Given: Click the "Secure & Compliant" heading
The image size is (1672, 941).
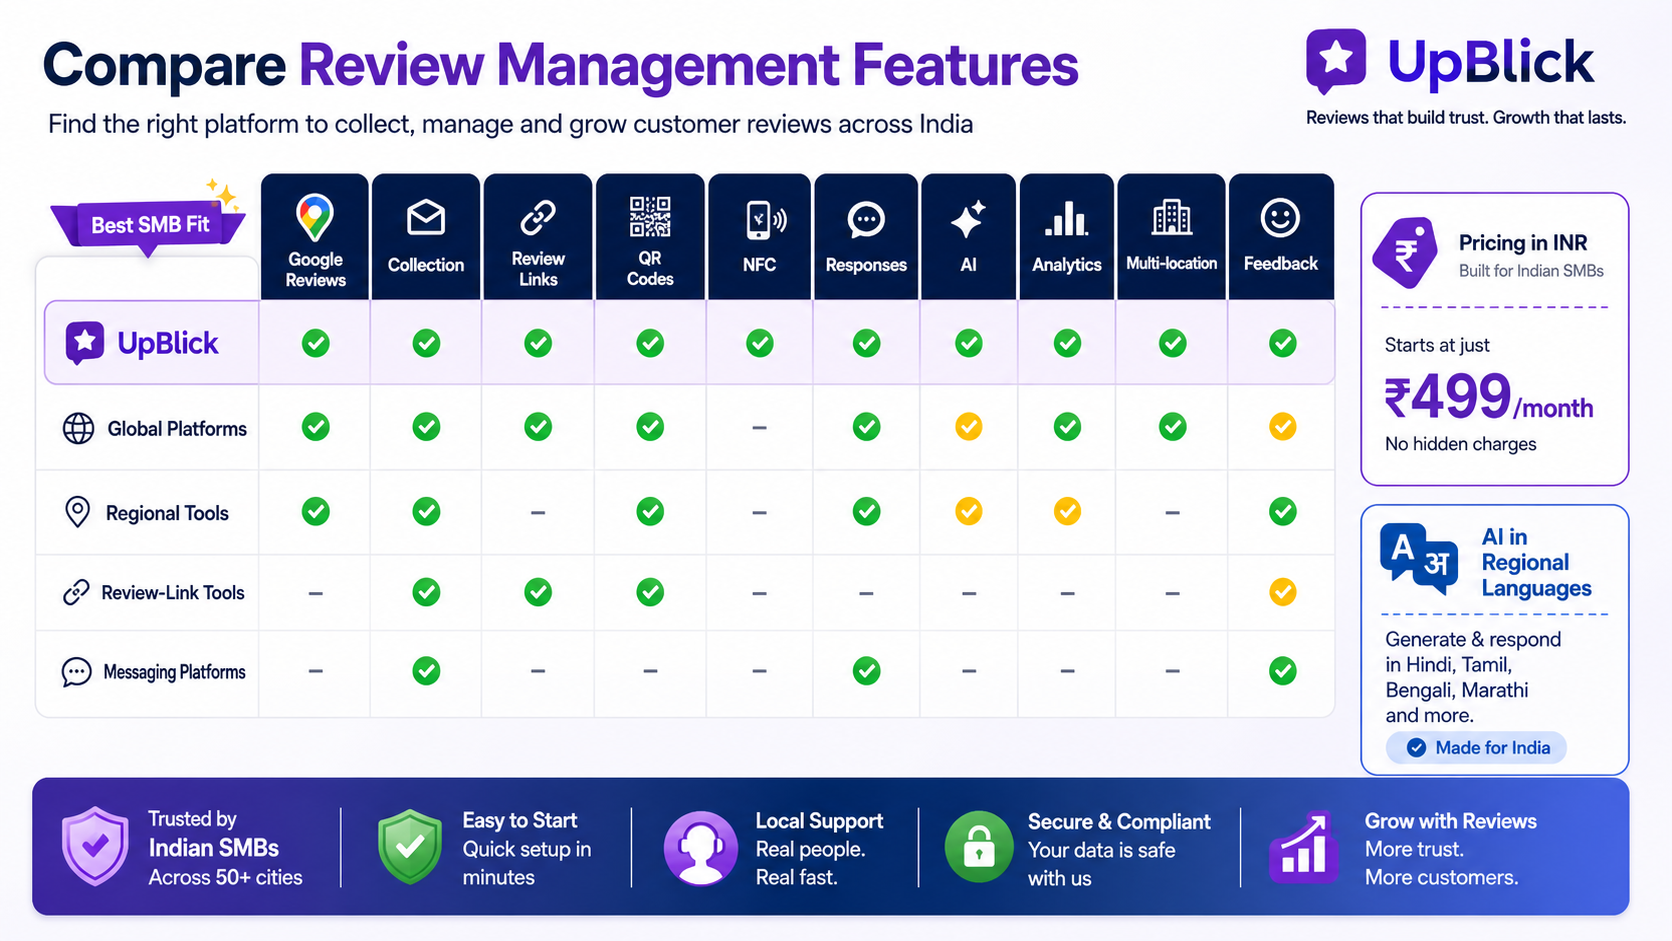Looking at the screenshot, I should tap(1119, 822).
